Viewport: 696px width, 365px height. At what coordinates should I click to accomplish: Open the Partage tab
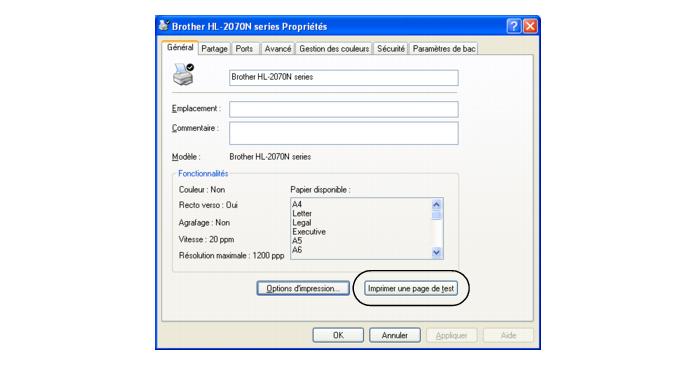tap(214, 49)
